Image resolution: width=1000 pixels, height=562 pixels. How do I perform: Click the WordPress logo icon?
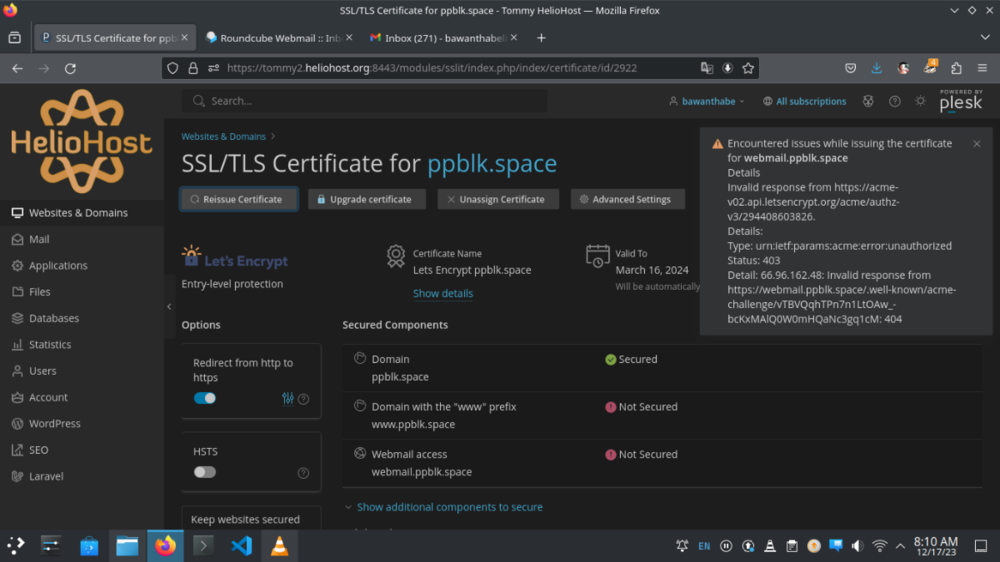click(17, 424)
